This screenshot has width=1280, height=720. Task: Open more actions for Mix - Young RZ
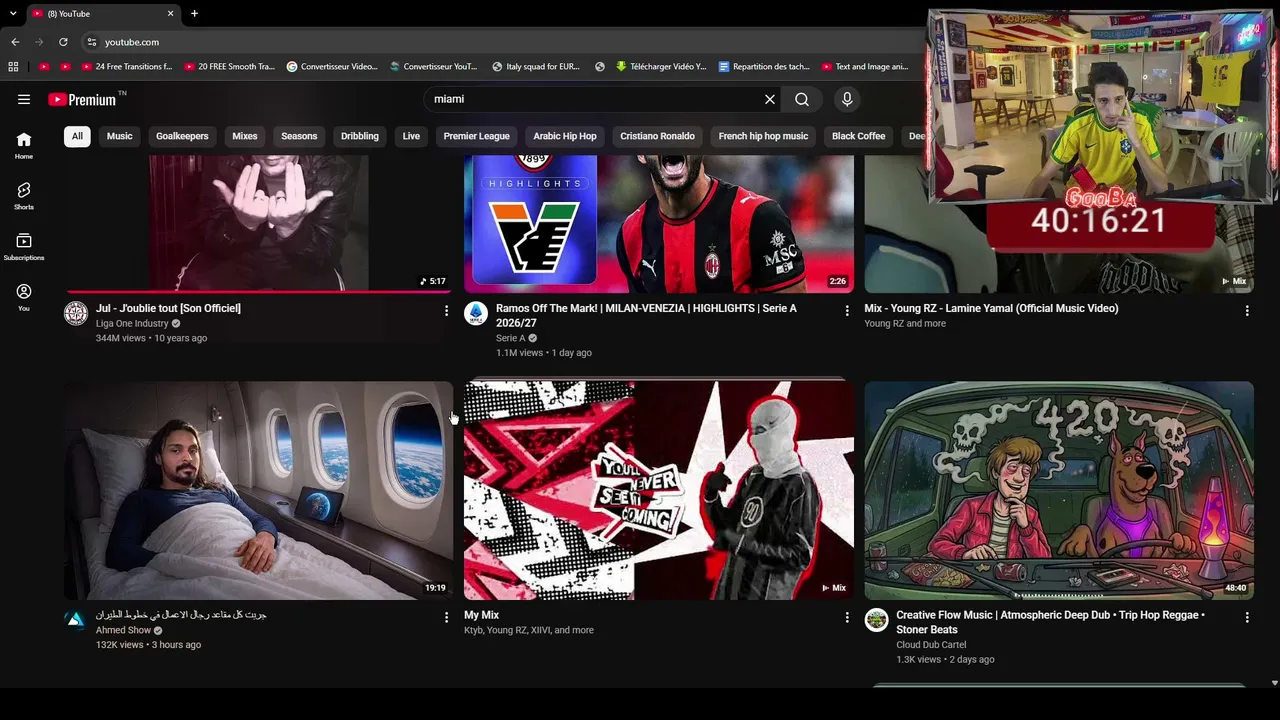[1246, 311]
